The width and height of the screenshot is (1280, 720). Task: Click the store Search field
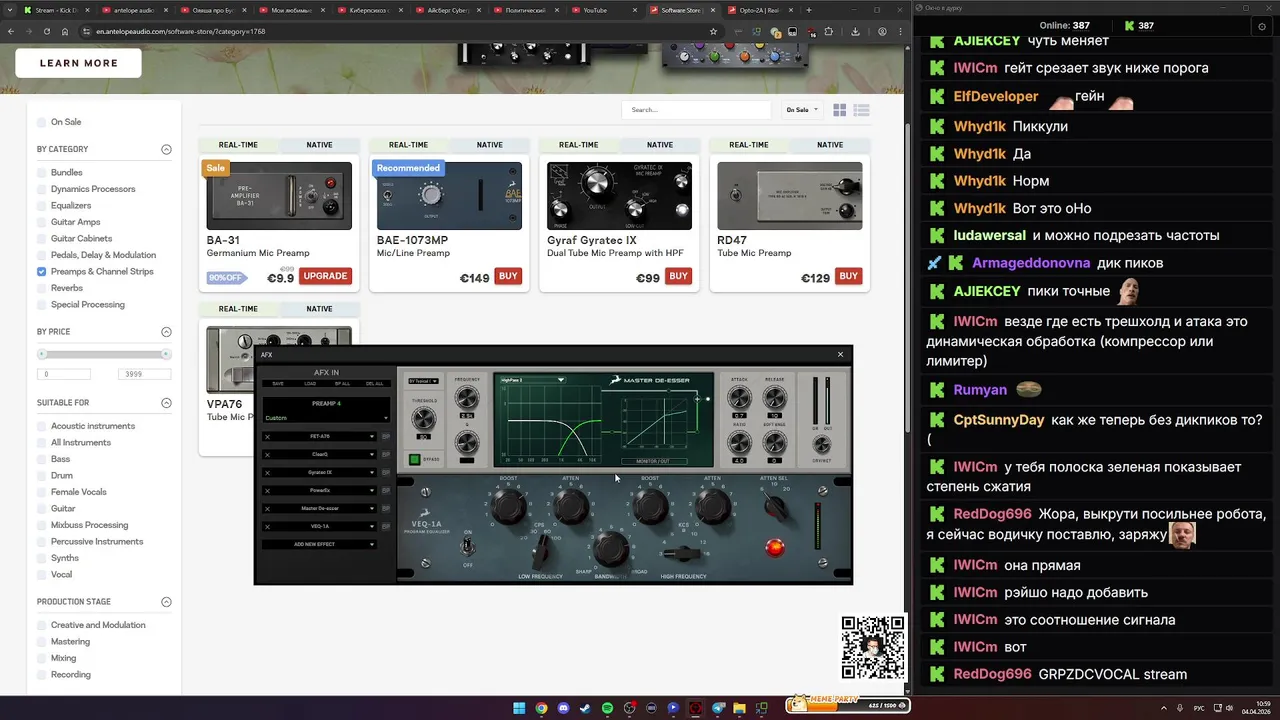point(696,110)
